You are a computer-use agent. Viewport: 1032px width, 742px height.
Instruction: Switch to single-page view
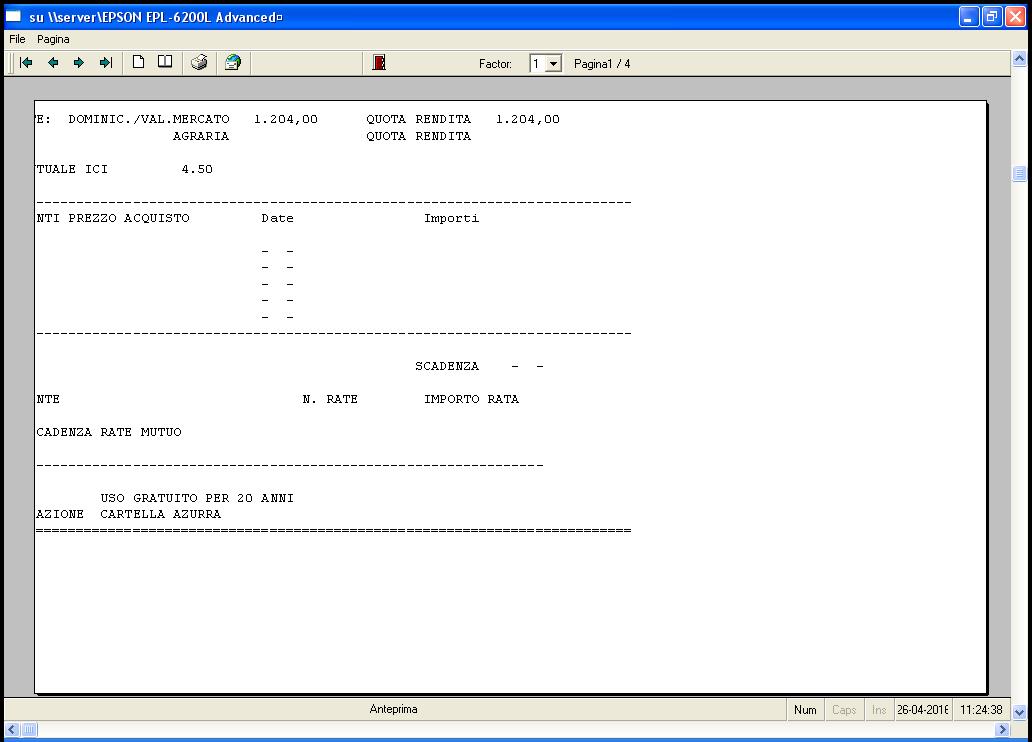coord(138,62)
